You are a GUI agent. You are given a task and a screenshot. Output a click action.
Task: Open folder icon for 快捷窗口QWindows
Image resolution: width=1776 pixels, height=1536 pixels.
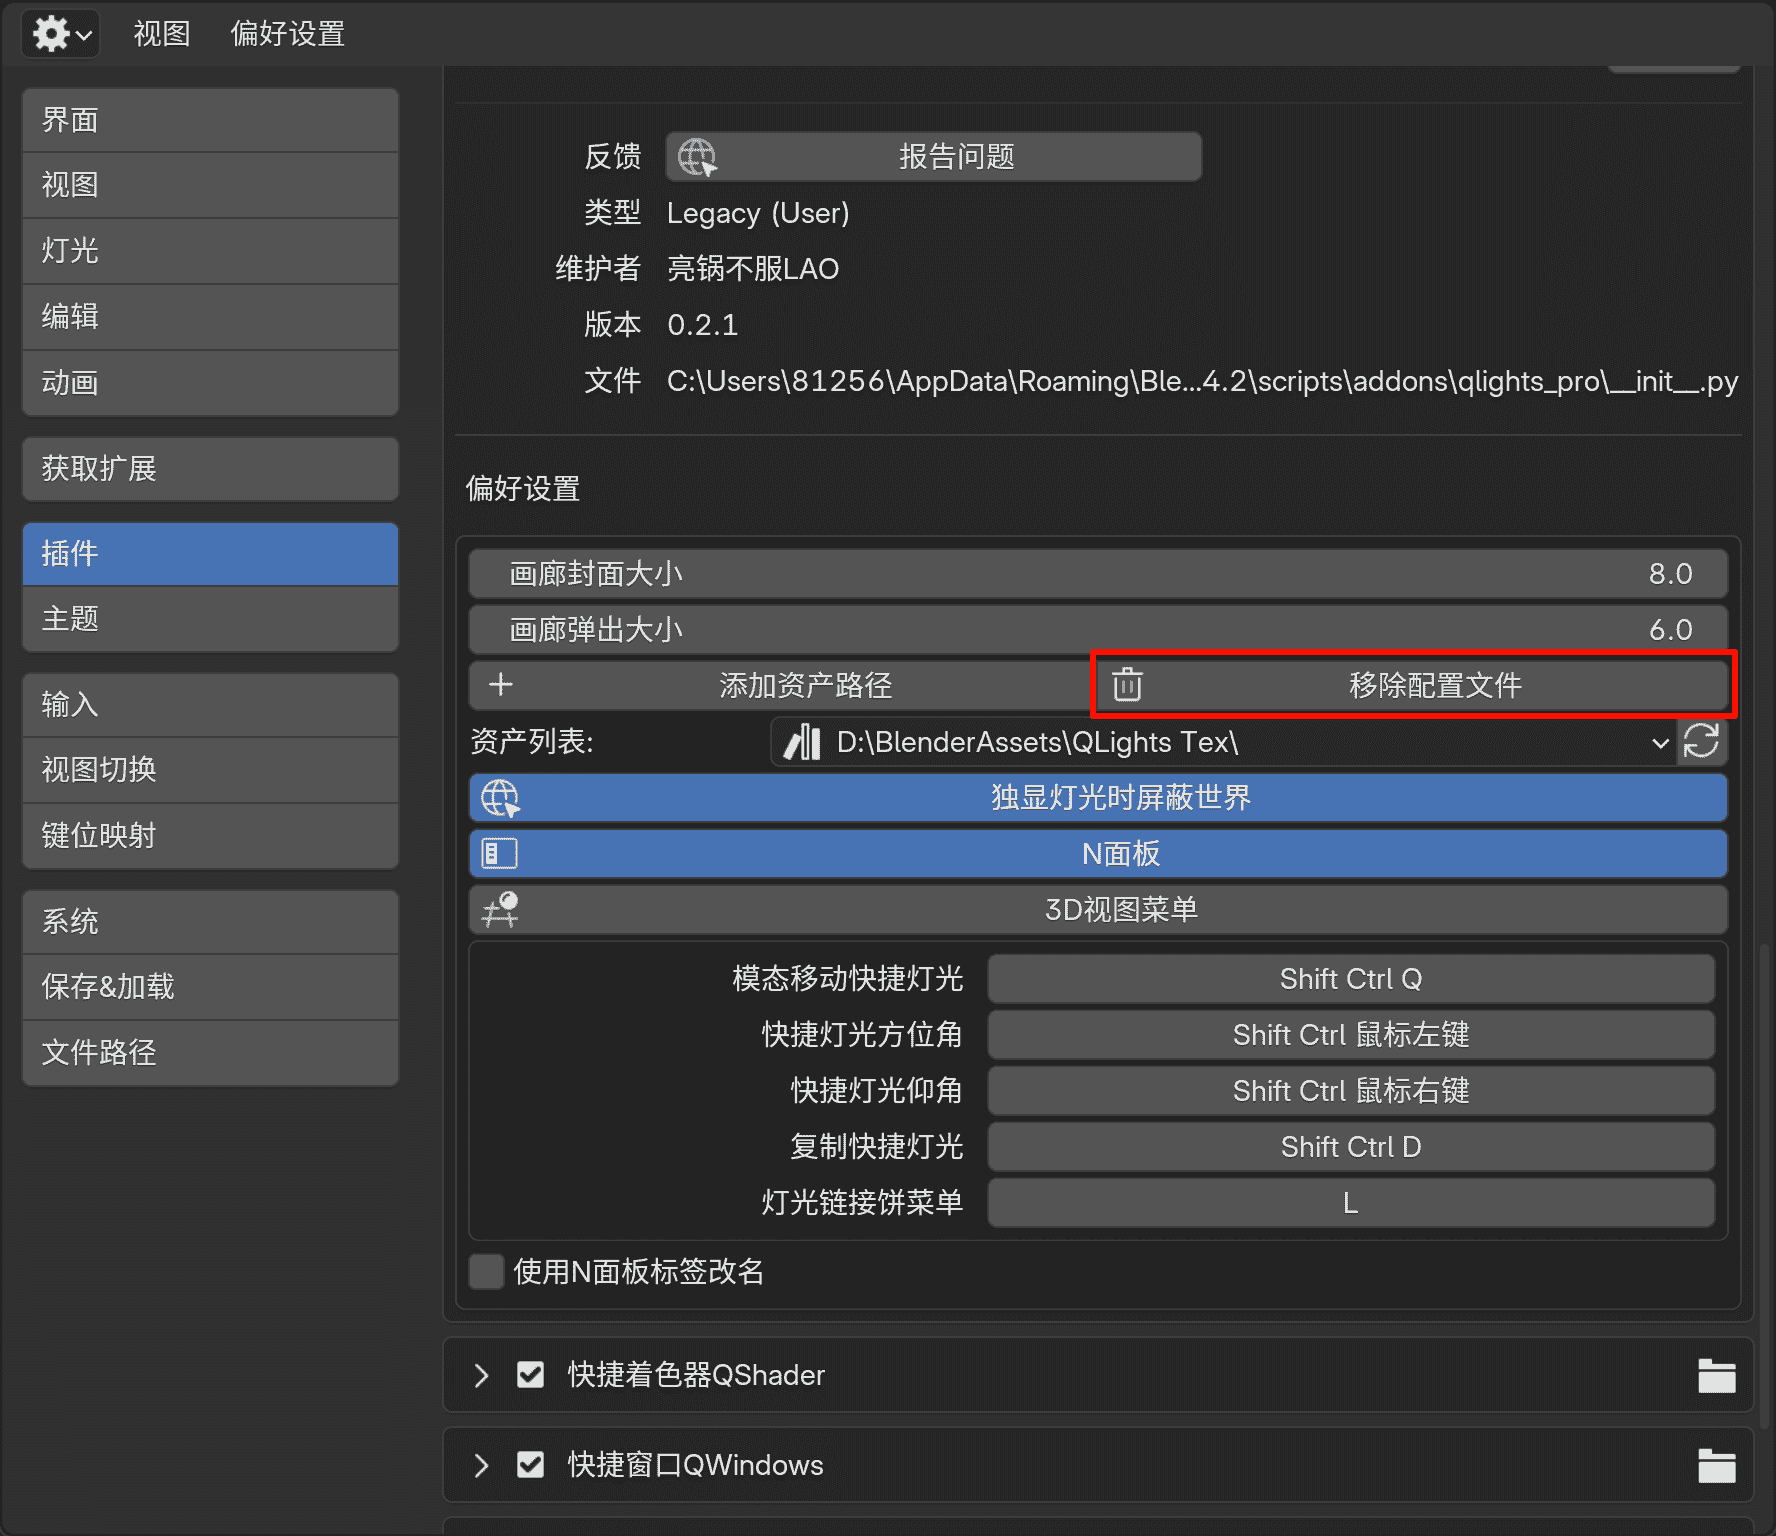[x=1716, y=1466]
